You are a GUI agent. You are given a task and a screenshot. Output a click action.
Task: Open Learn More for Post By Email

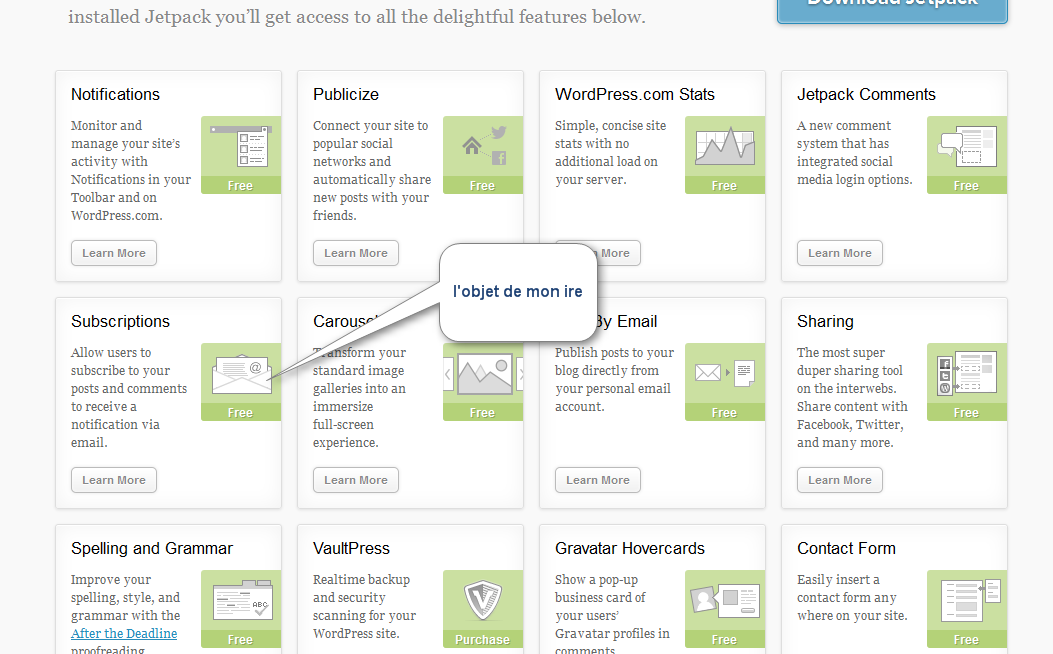pyautogui.click(x=598, y=480)
